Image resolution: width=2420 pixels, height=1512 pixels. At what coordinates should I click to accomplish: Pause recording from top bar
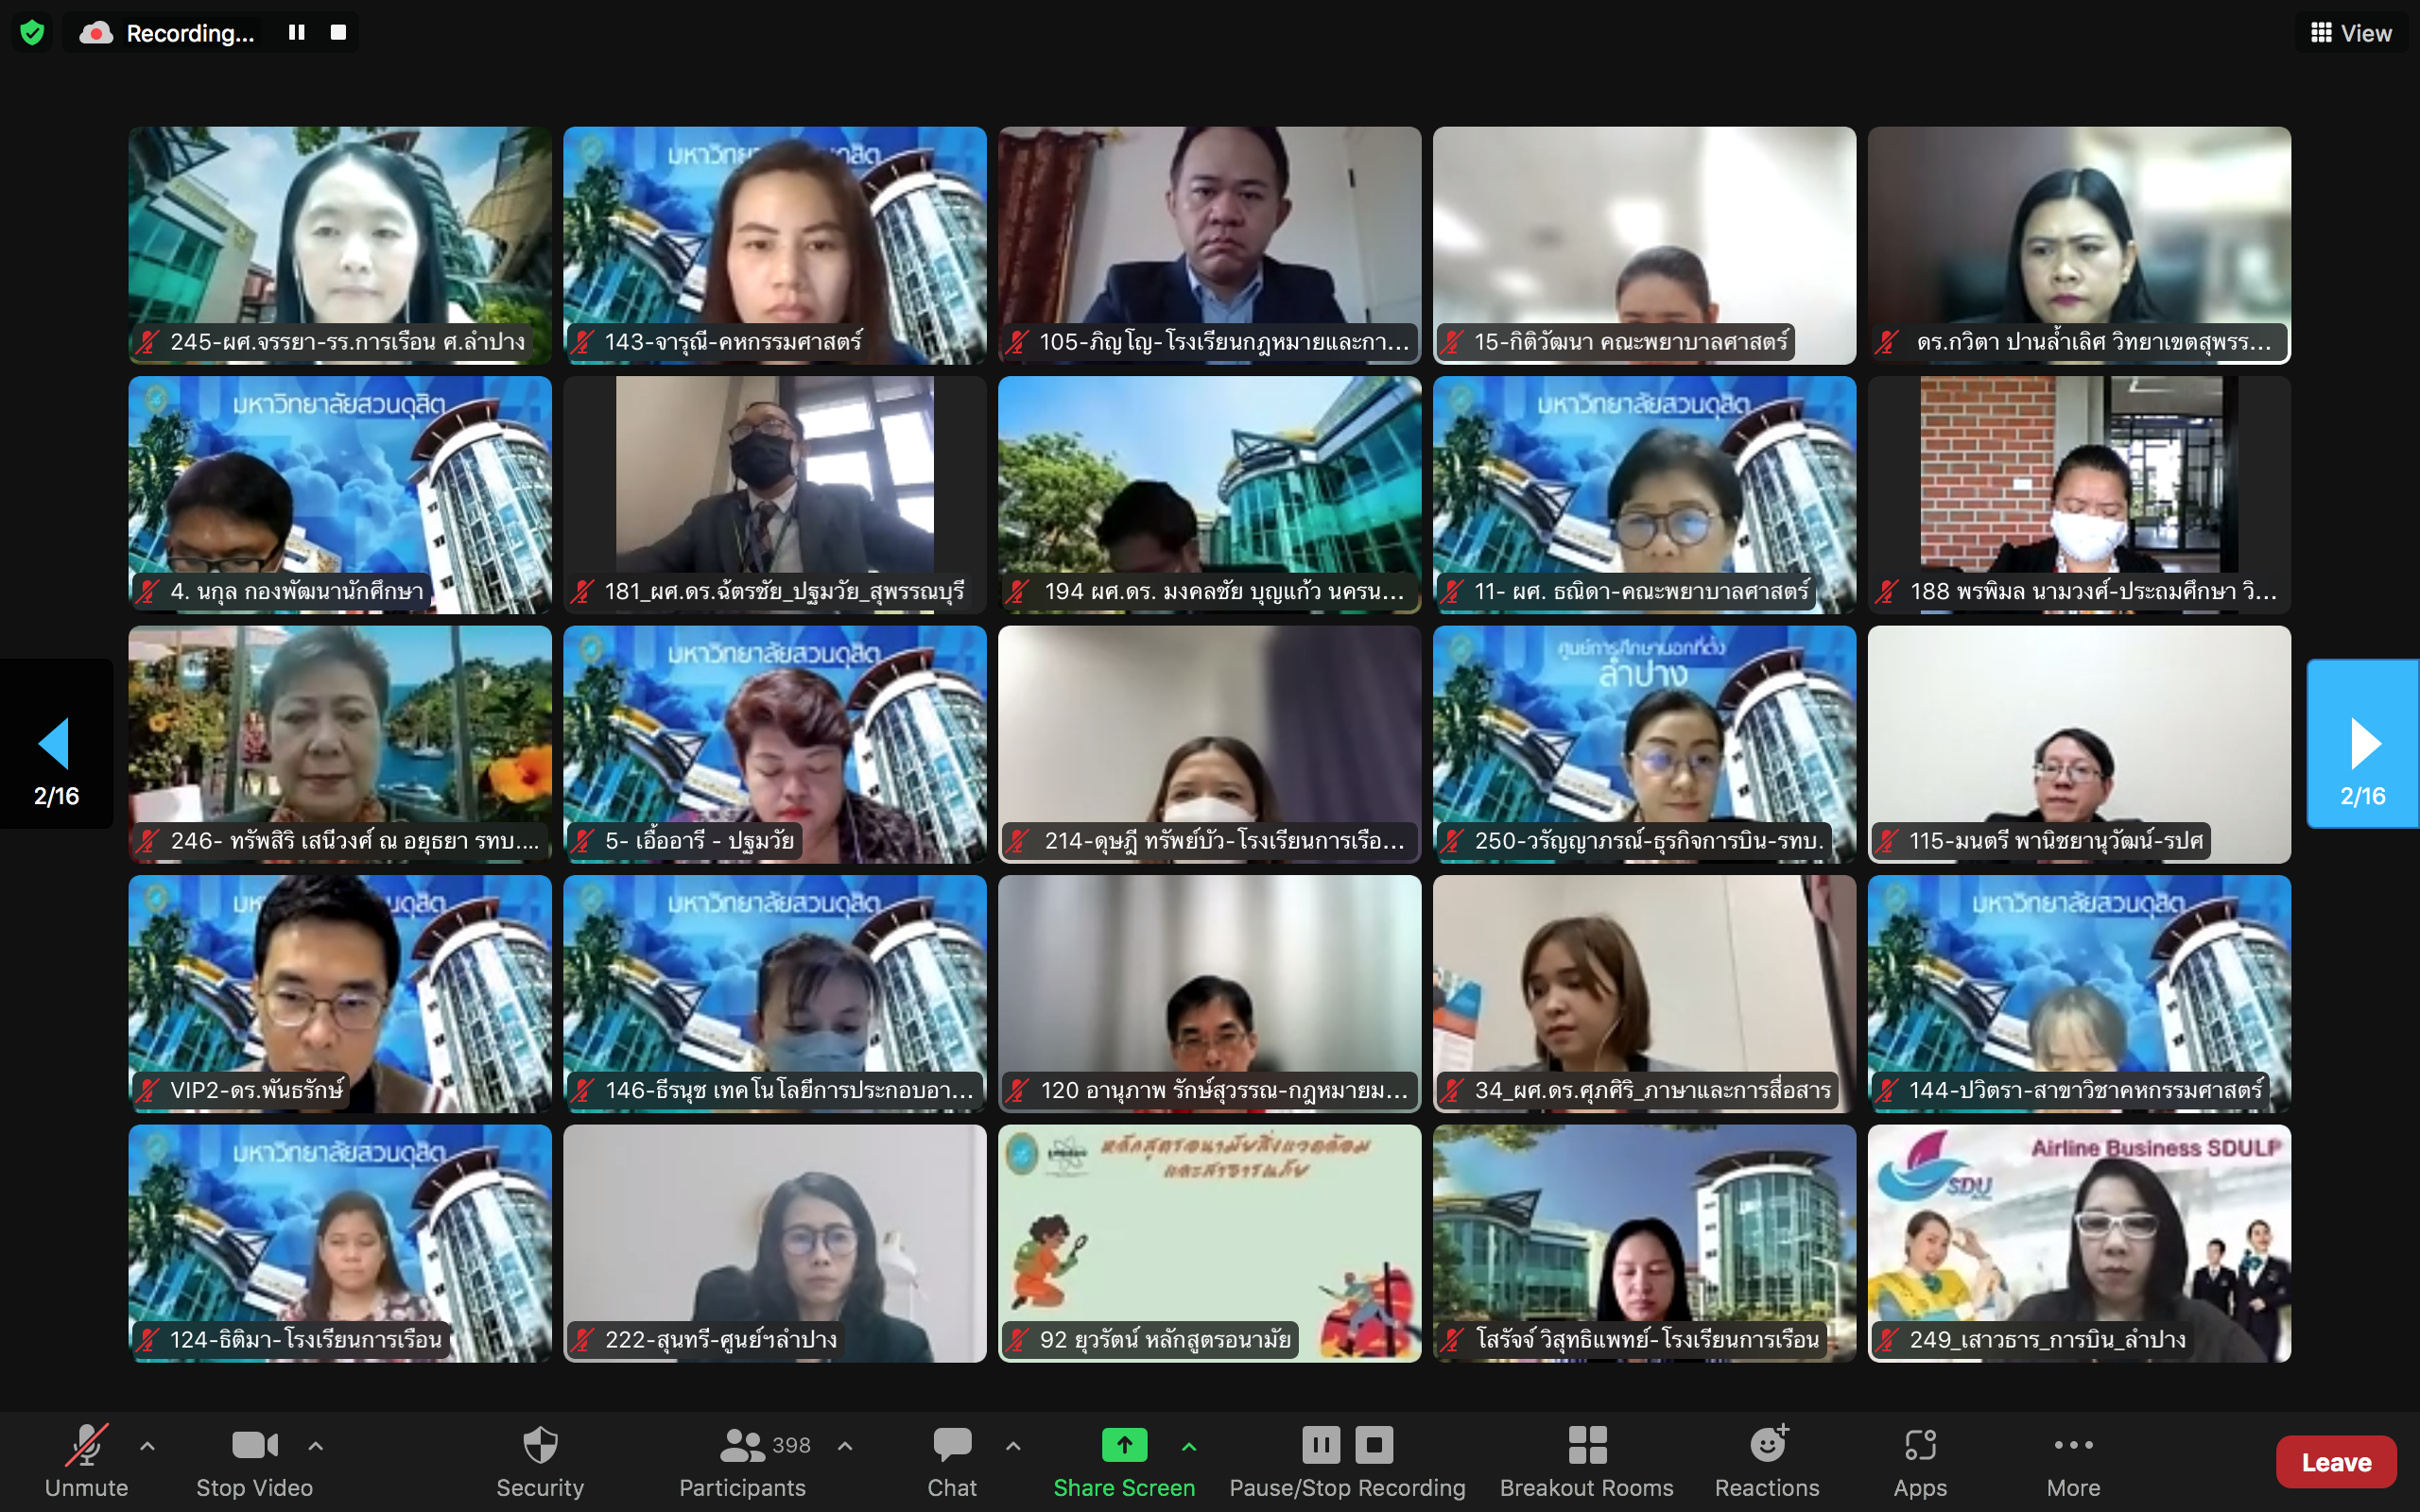(296, 33)
